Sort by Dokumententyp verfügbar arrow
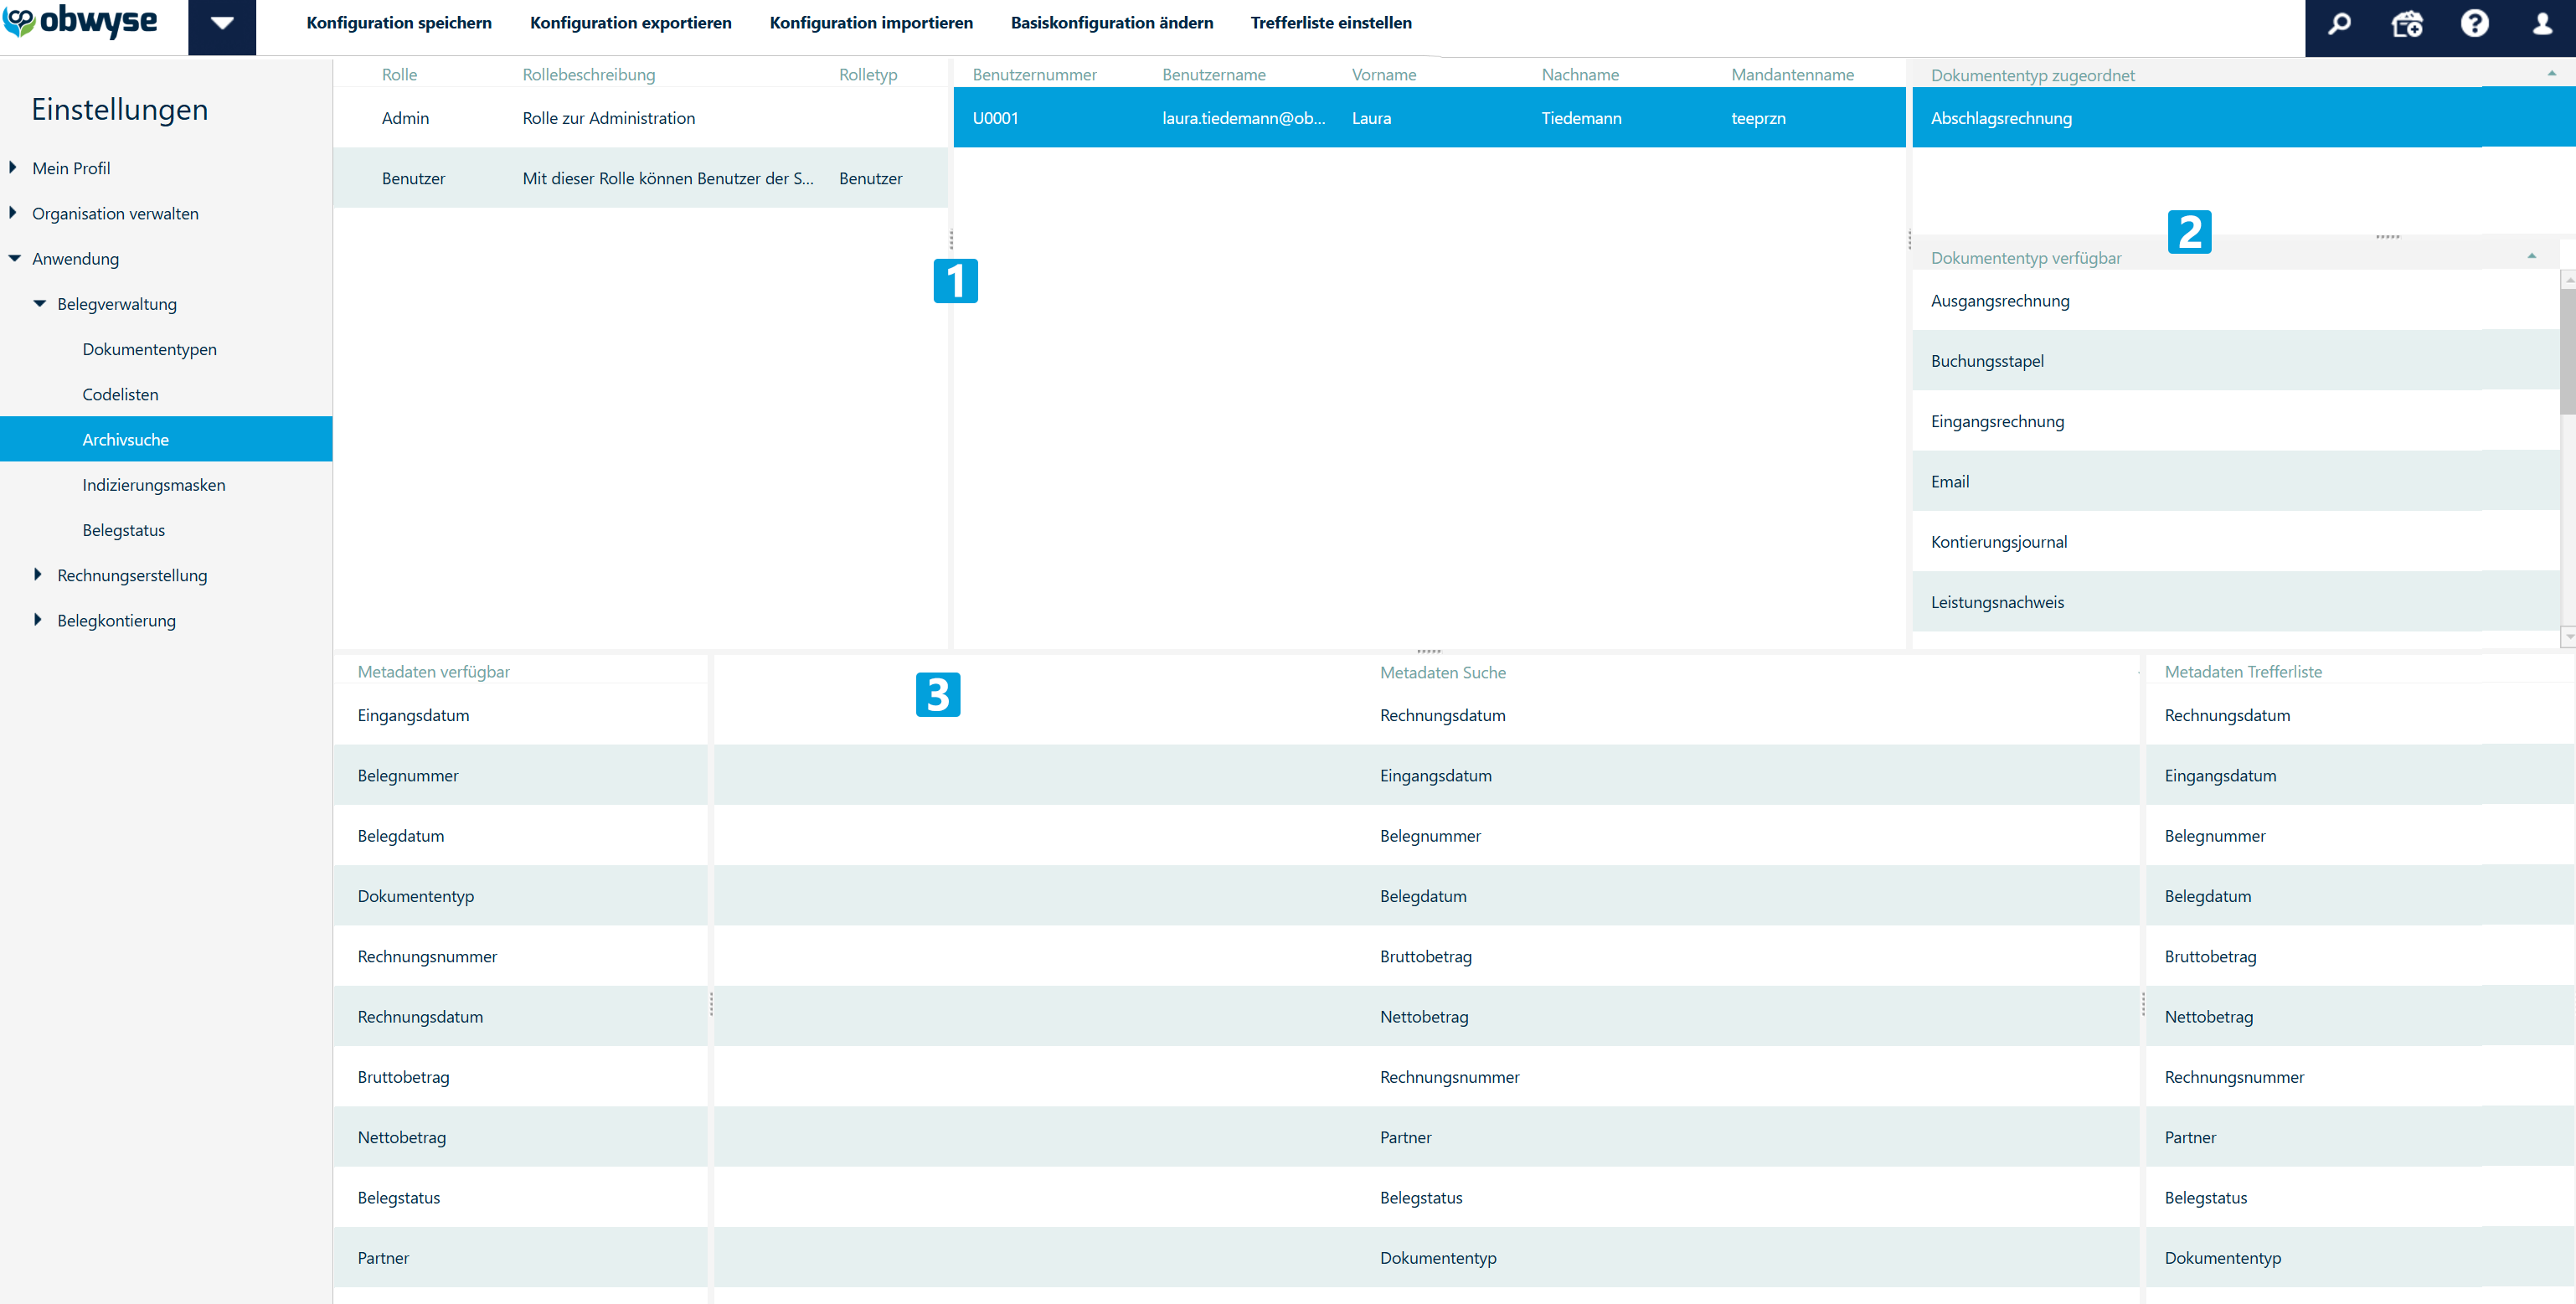The image size is (2576, 1304). [x=2531, y=256]
